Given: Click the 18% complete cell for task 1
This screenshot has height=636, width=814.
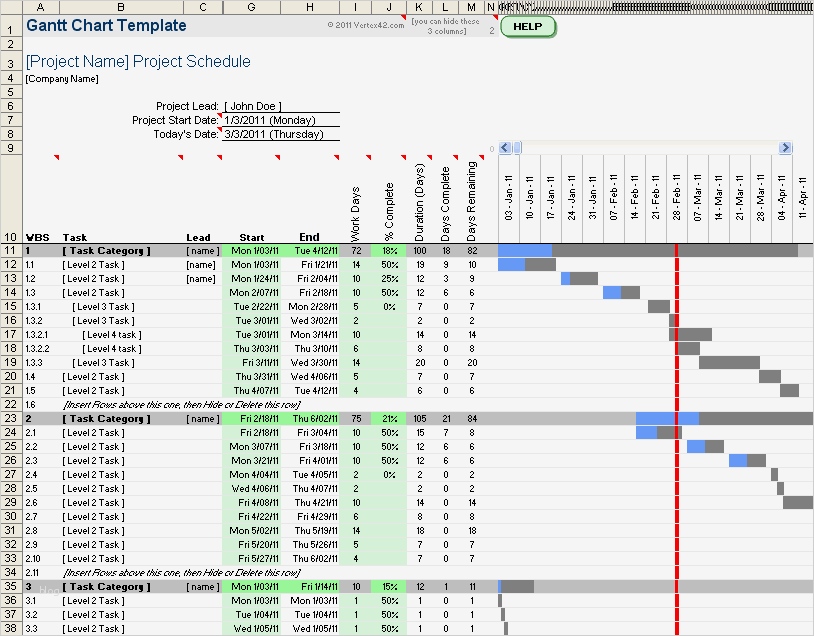Looking at the screenshot, I should (388, 251).
